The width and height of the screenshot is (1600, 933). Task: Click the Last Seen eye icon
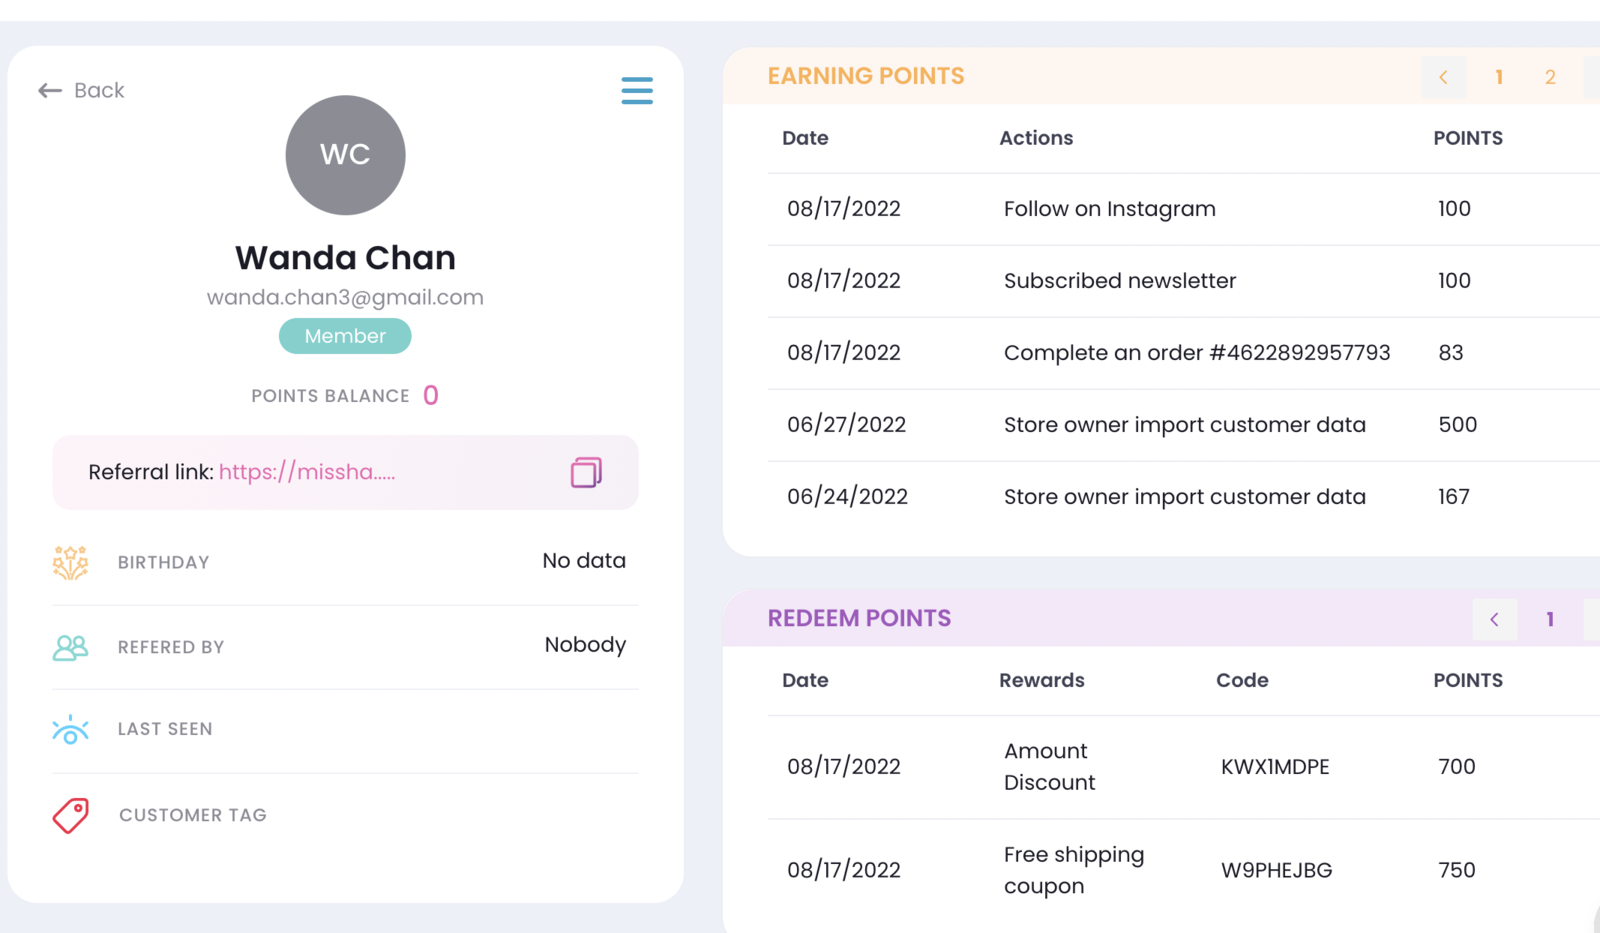70,730
